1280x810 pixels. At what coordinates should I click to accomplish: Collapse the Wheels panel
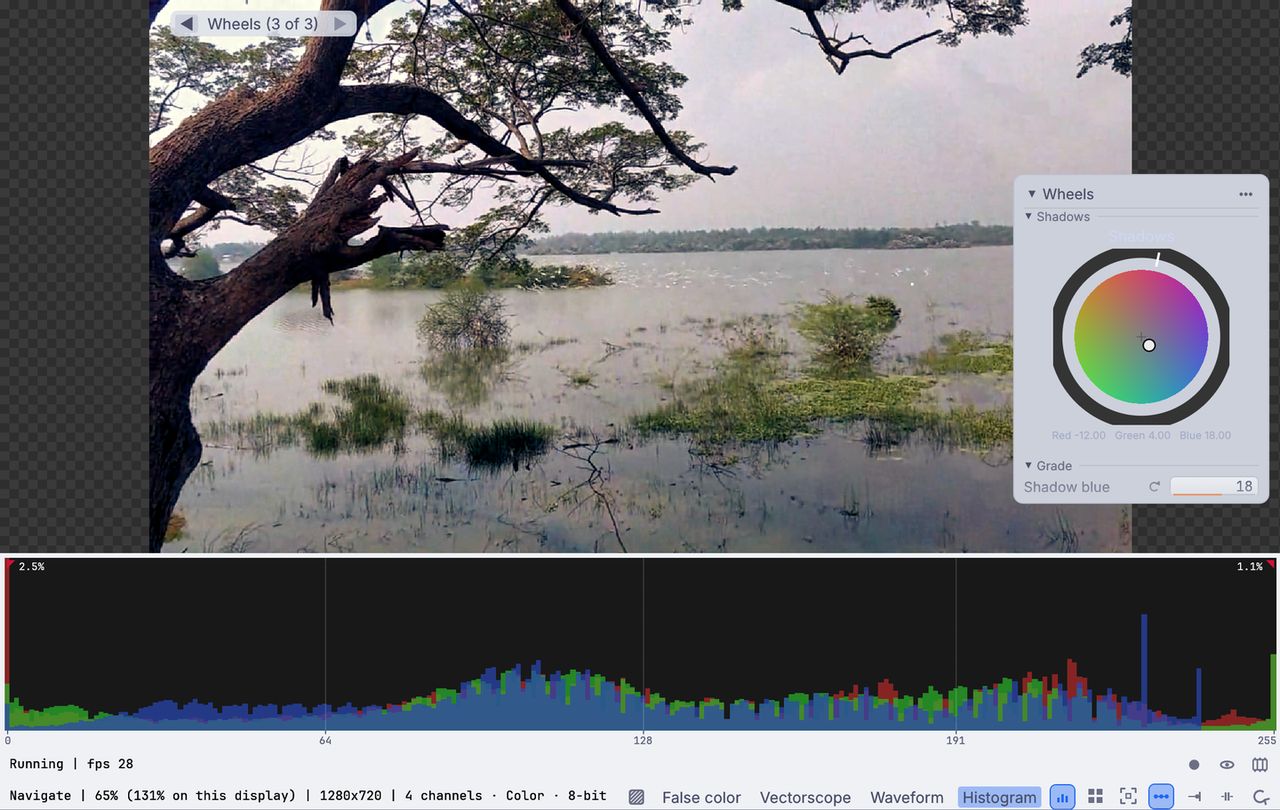1032,194
